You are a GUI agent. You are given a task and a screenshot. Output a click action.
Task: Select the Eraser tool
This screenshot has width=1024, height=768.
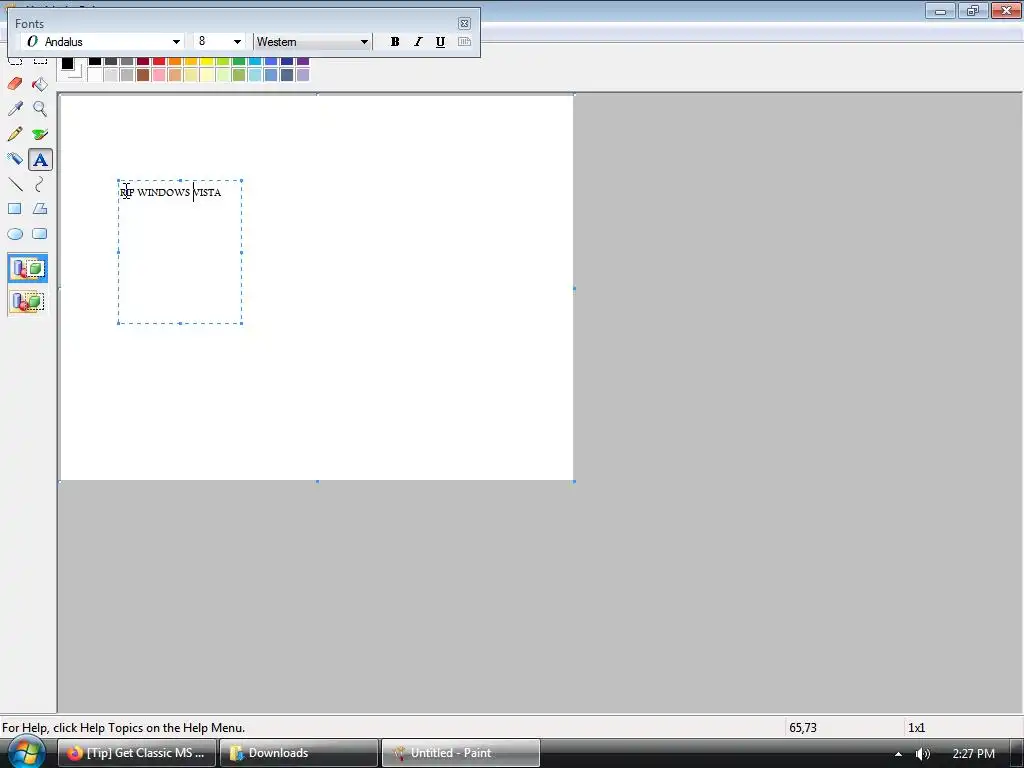coord(15,84)
